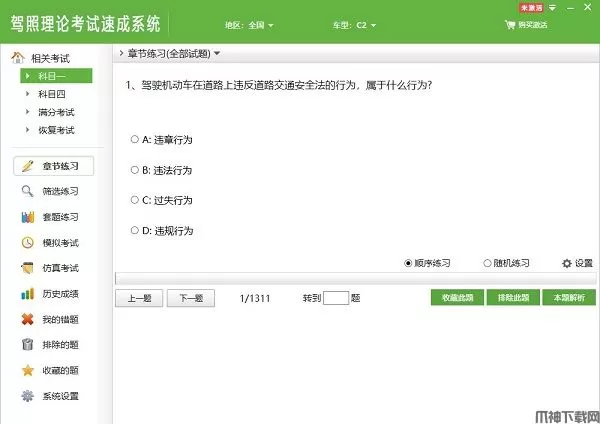Collapse the selected 科目一 item
This screenshot has width=600, height=424.
point(27,76)
